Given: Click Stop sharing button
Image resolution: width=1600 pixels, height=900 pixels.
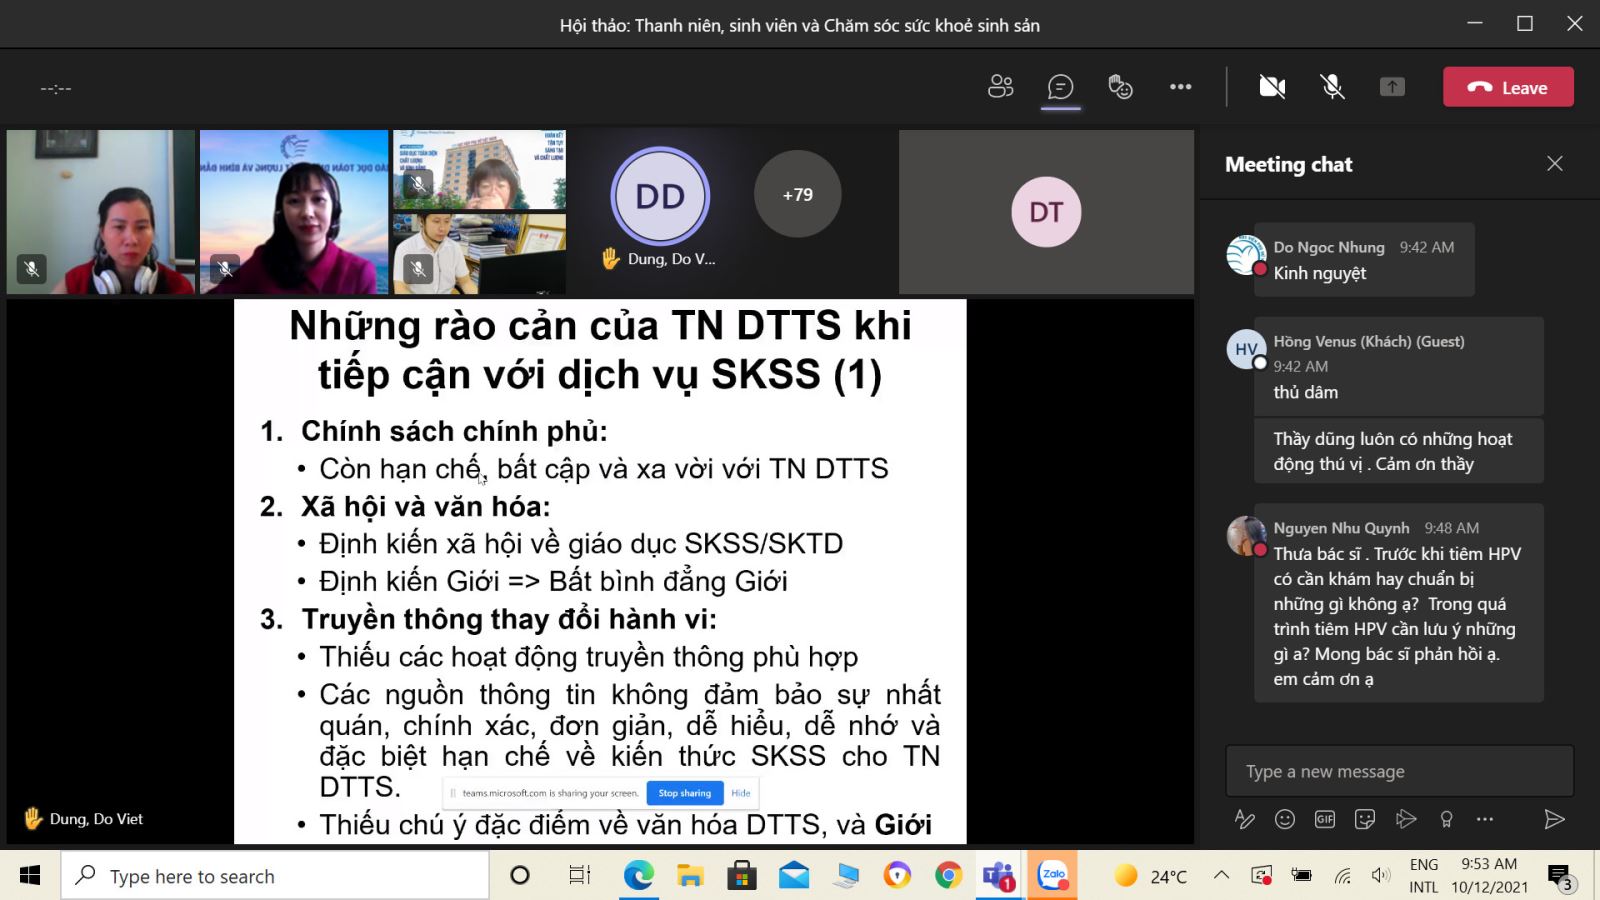Looking at the screenshot, I should (685, 793).
